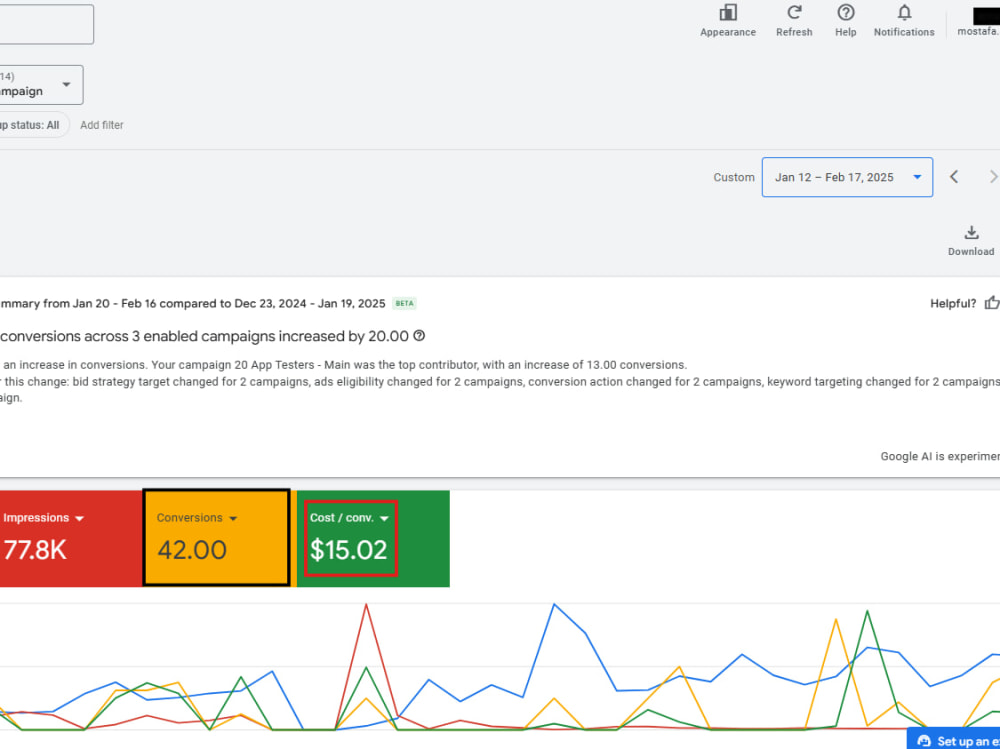Click the info icon beside 'increased by 20.00'

(419, 336)
